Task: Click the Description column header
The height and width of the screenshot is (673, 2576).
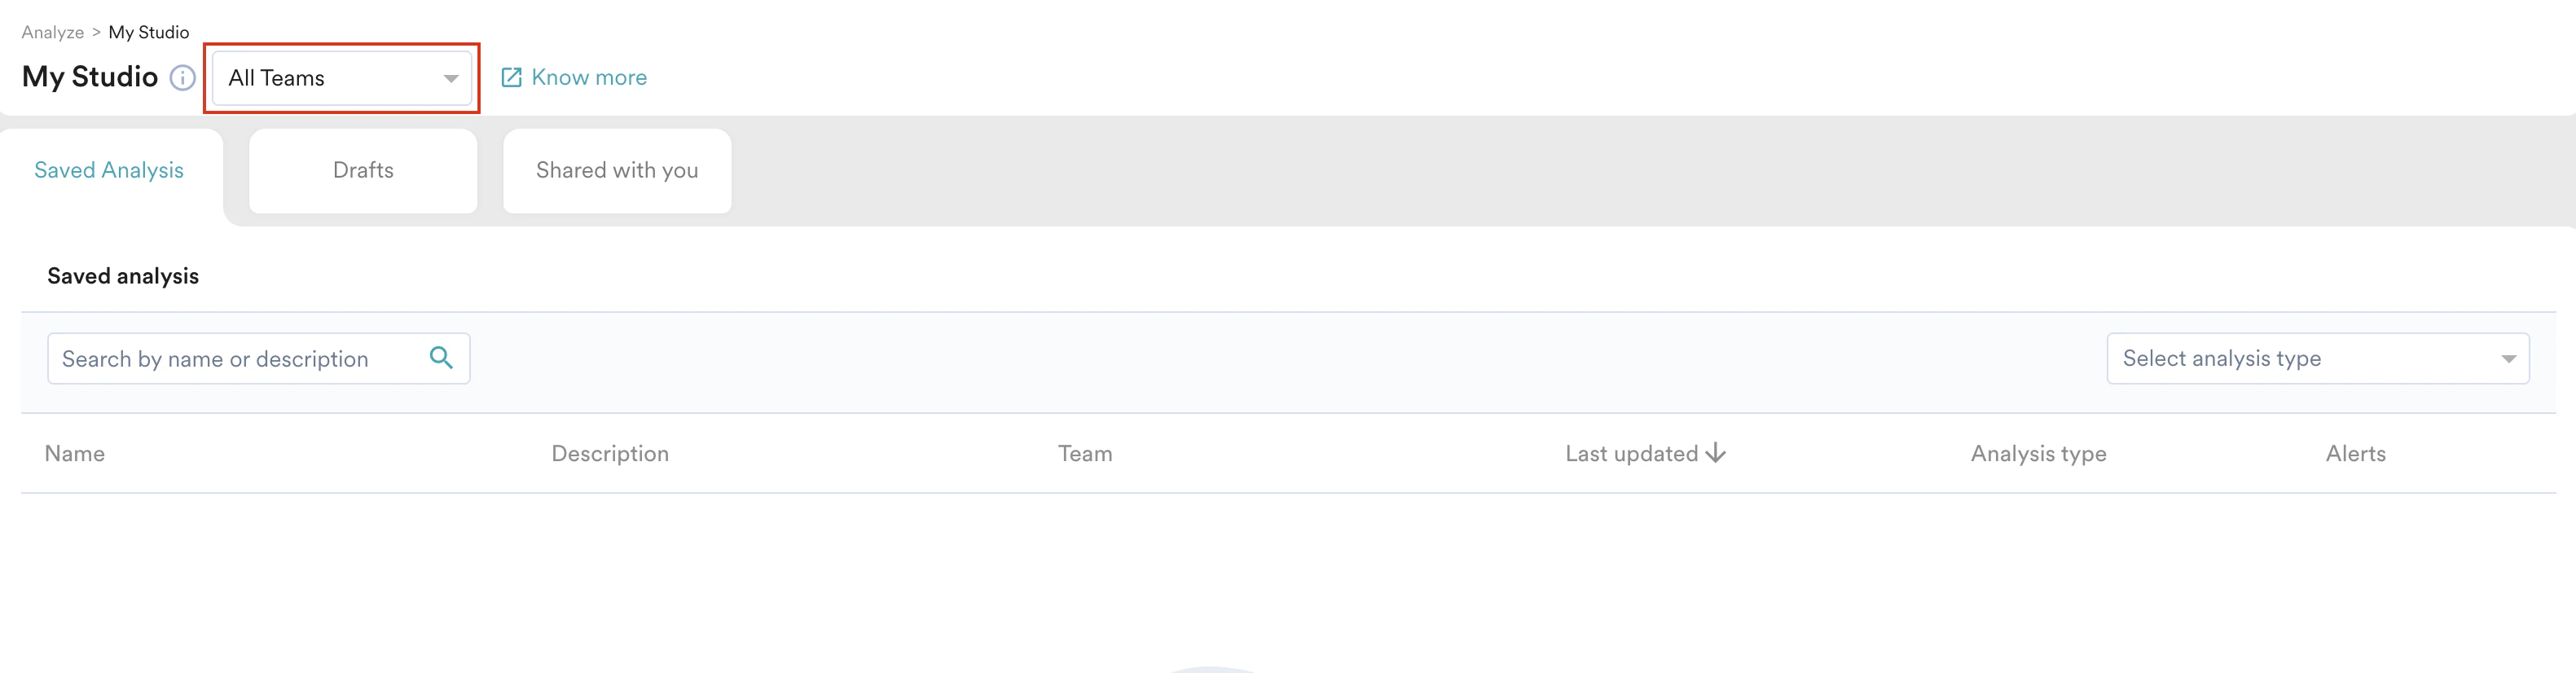Action: point(610,453)
